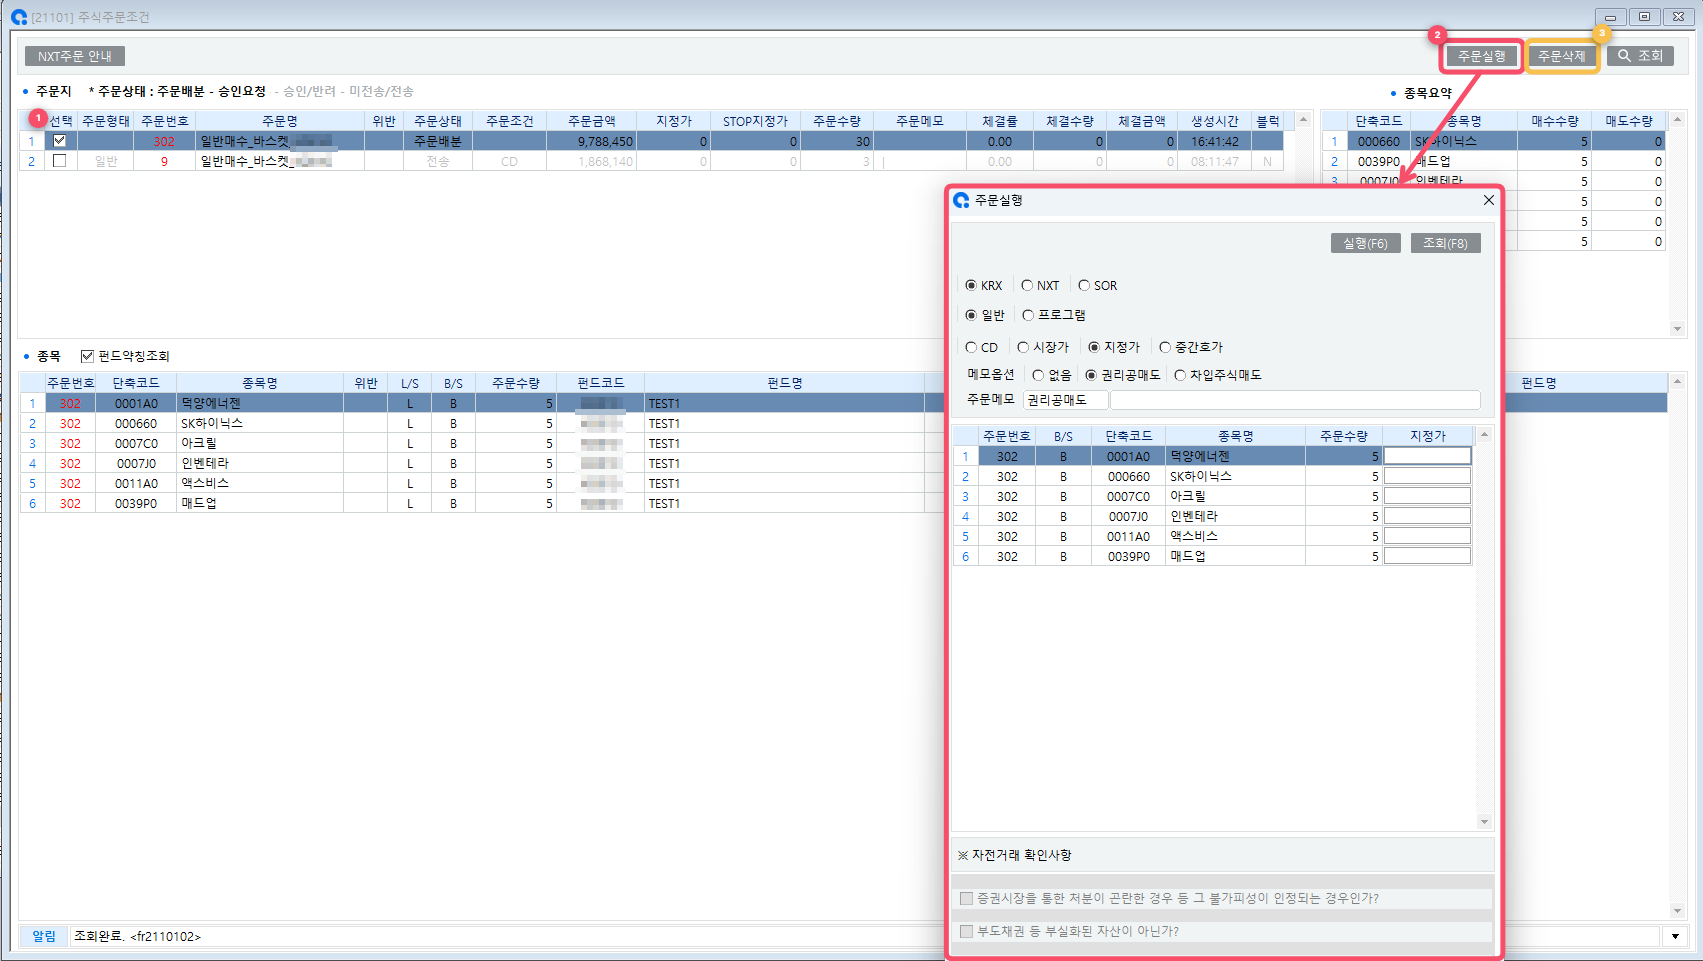The height and width of the screenshot is (961, 1703).
Task: Click the scroll-down arrow of the 종목 table
Action: (x=1677, y=910)
